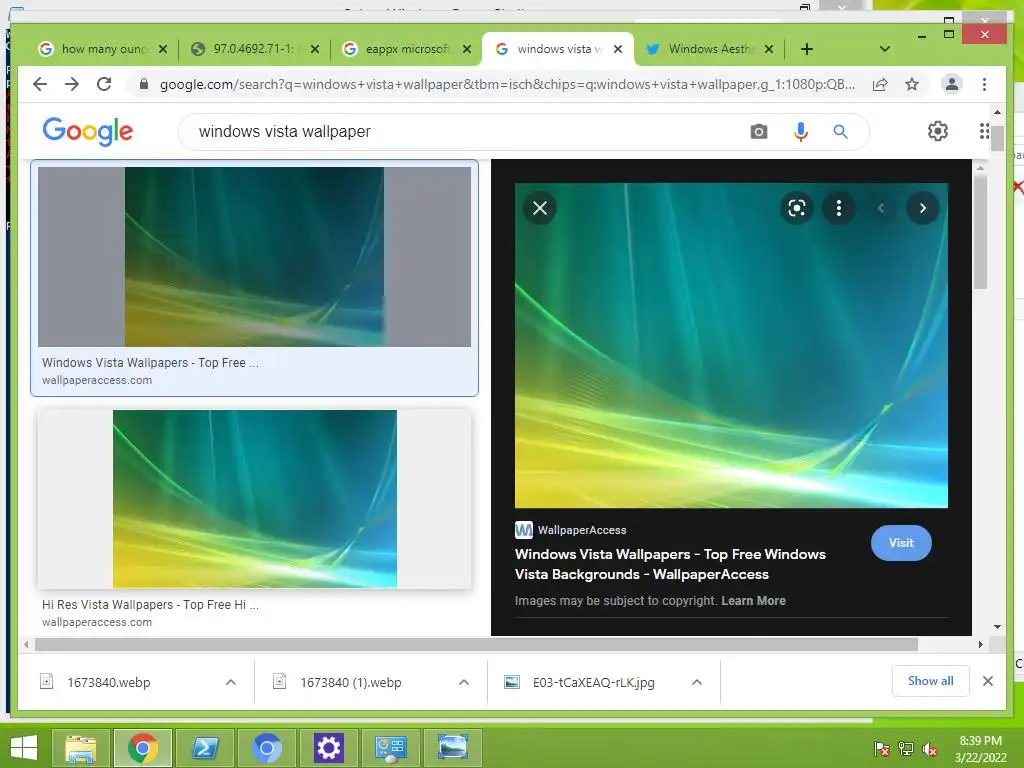Screen dimensions: 1024x768
Task: Open the Chrome three-dot menu
Action: coord(984,84)
